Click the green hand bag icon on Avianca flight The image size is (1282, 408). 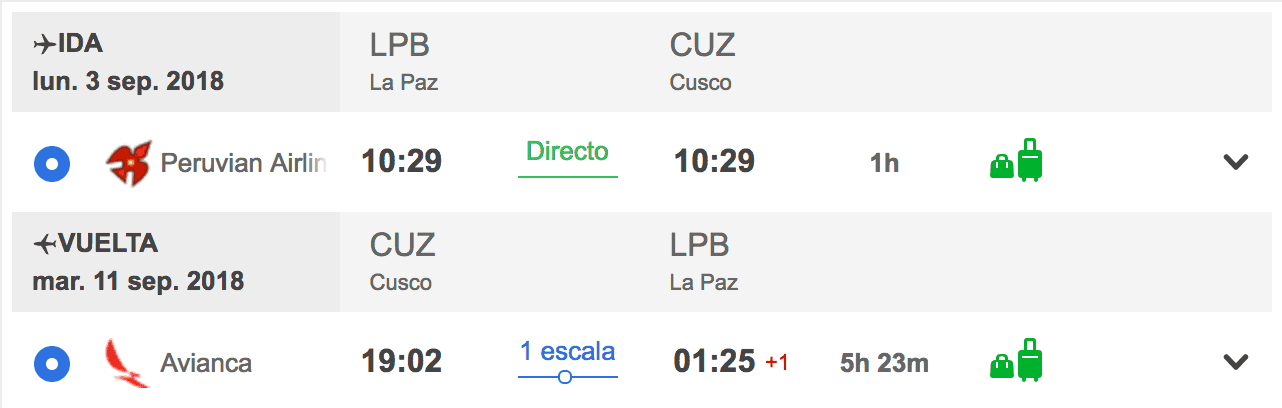pyautogui.click(x=1001, y=368)
